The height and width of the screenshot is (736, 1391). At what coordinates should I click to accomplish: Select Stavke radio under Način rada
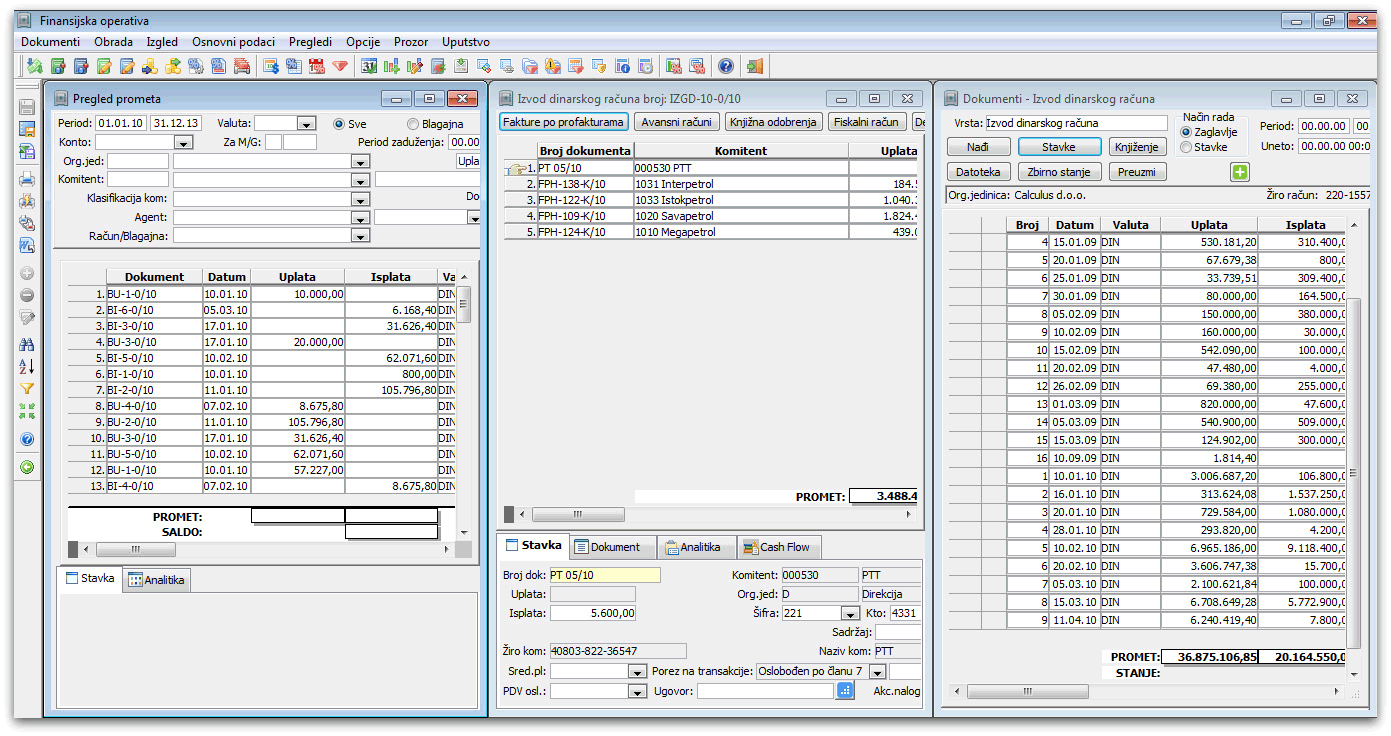[1186, 147]
